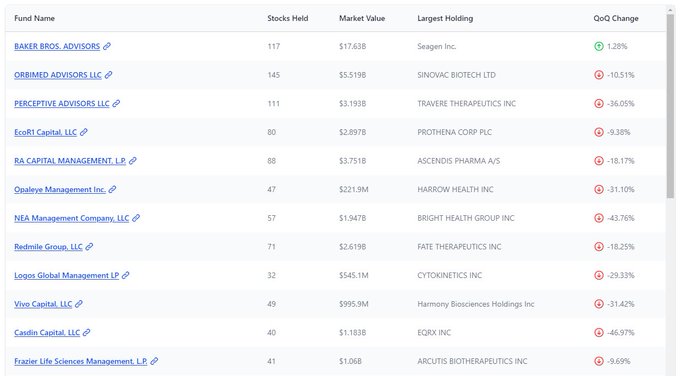Click red down-arrow icon for -10.51% change

pyautogui.click(x=598, y=75)
